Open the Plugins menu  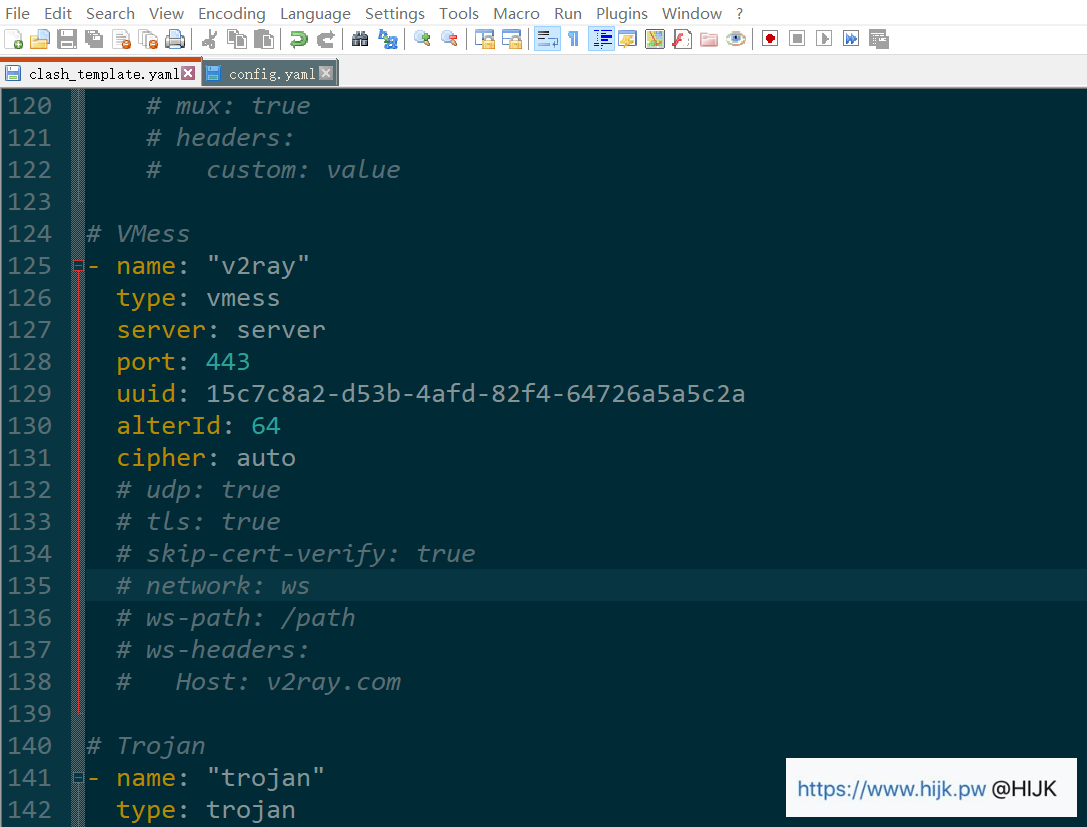point(621,13)
